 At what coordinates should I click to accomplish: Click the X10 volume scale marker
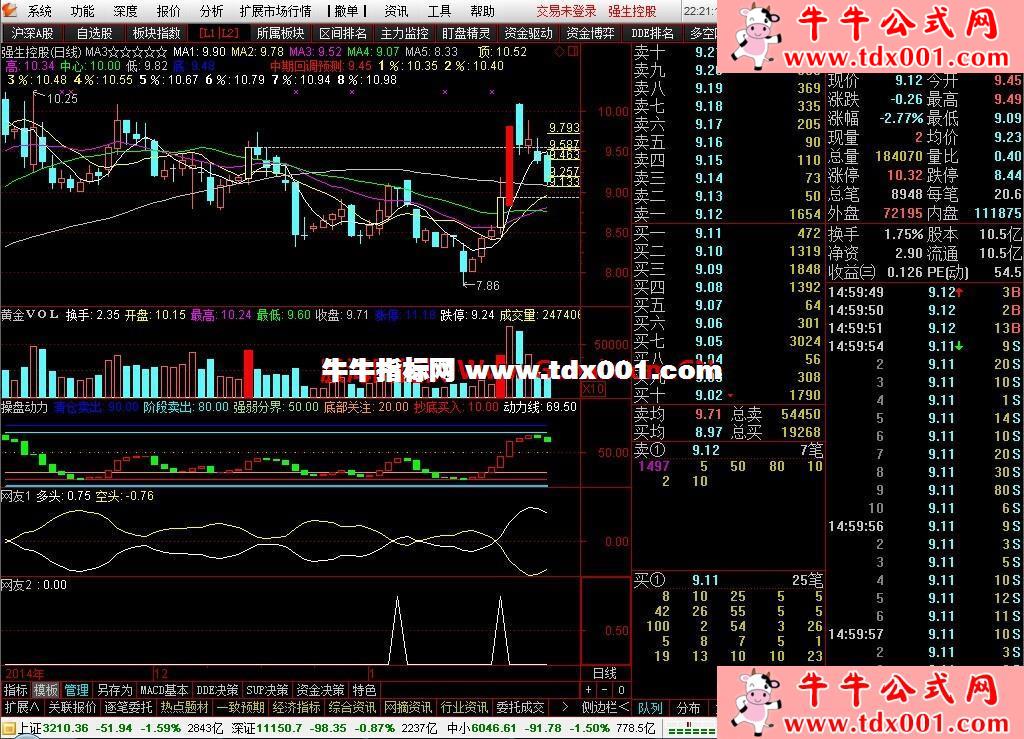click(x=593, y=389)
